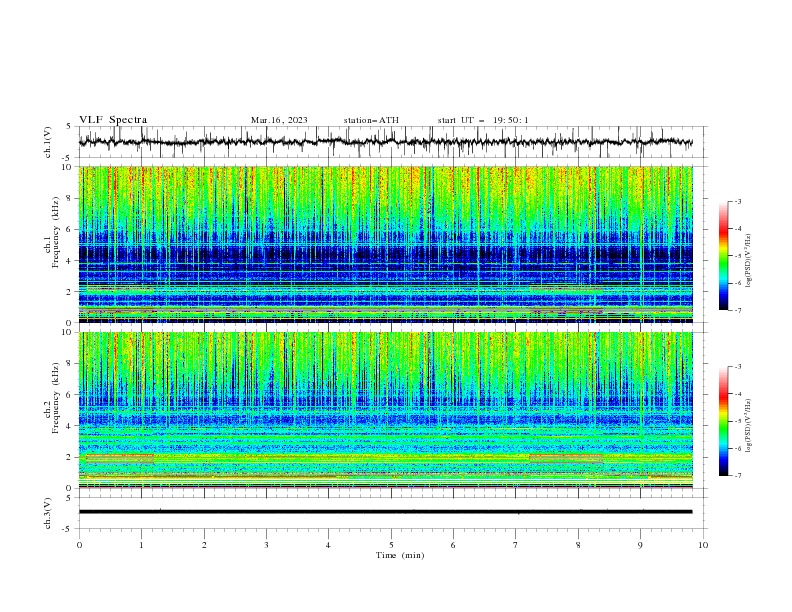792x612 pixels.
Task: Select the "start UT = 19:50:1" text
Action: point(483,120)
